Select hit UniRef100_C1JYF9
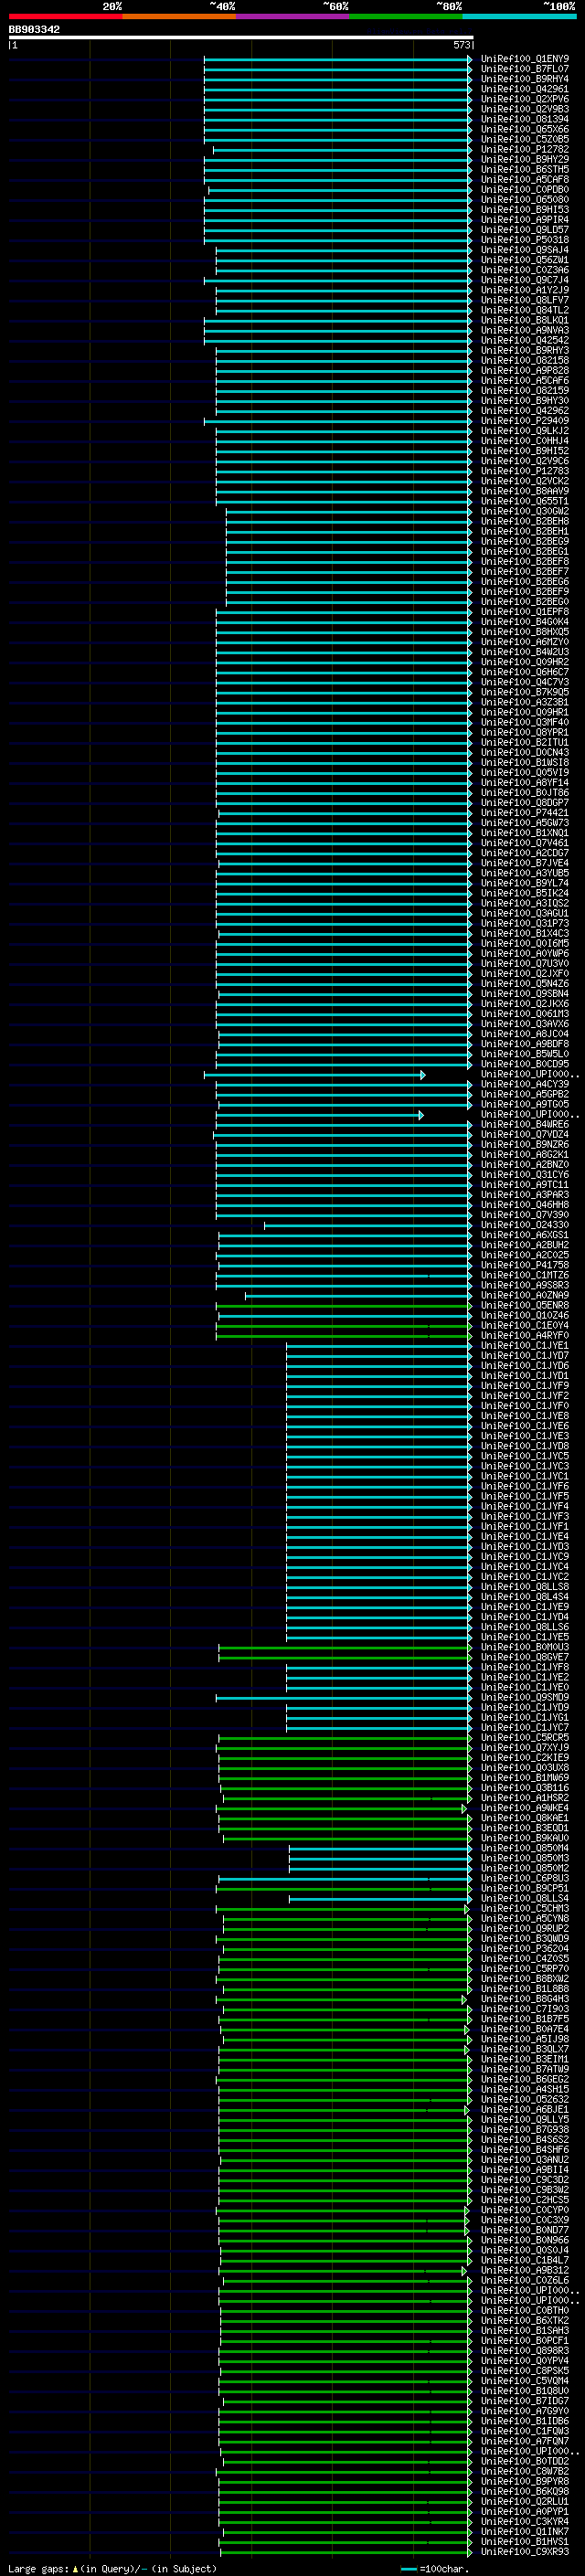 click(525, 1386)
